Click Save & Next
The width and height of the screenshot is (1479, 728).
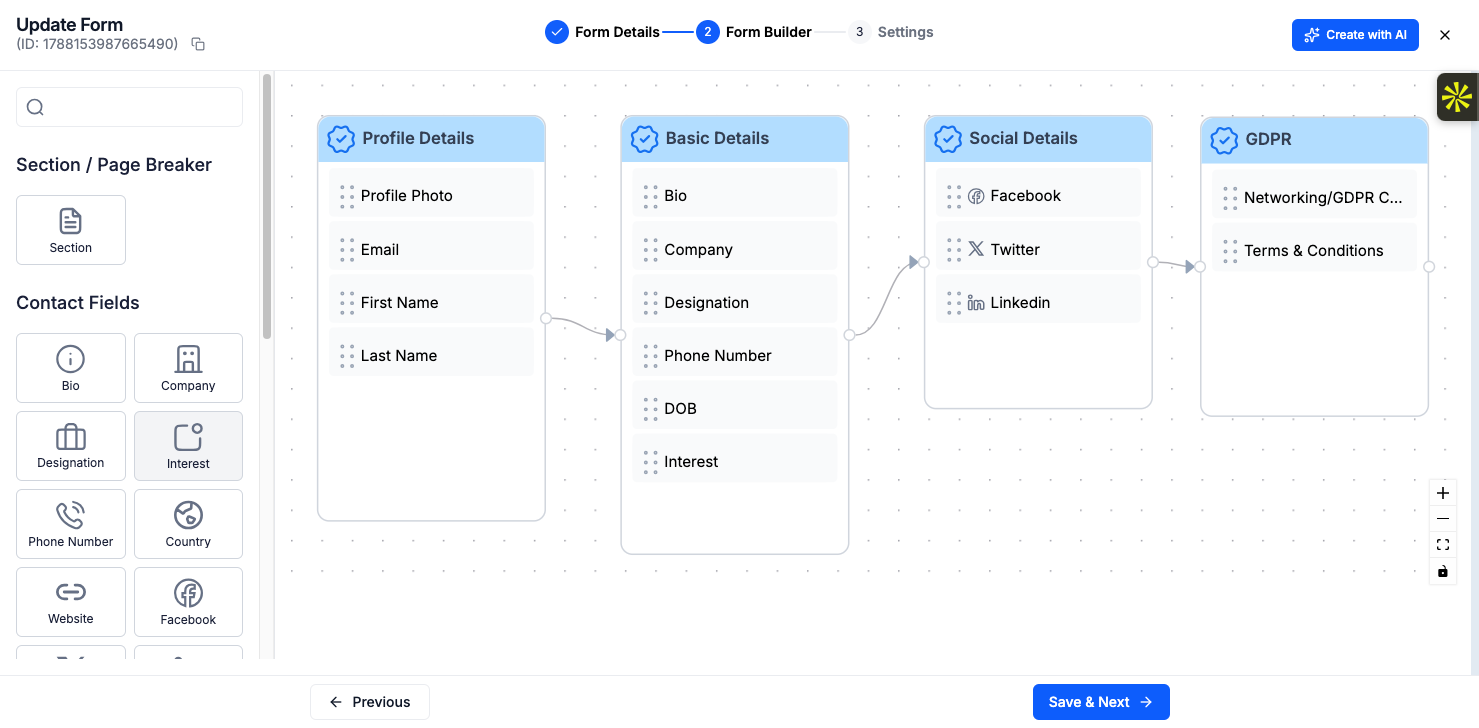pyautogui.click(x=1101, y=702)
